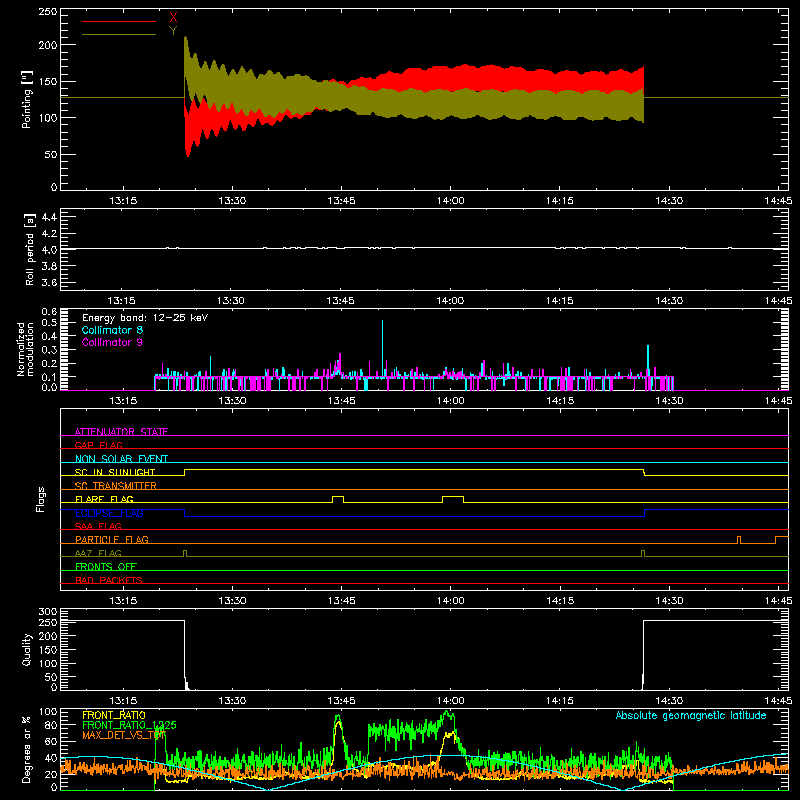The width and height of the screenshot is (800, 800).
Task: Click the red X legend label
Action: (173, 18)
